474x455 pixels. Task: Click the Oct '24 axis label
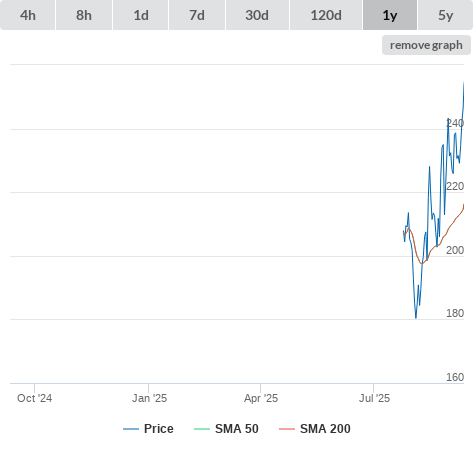pos(35,398)
